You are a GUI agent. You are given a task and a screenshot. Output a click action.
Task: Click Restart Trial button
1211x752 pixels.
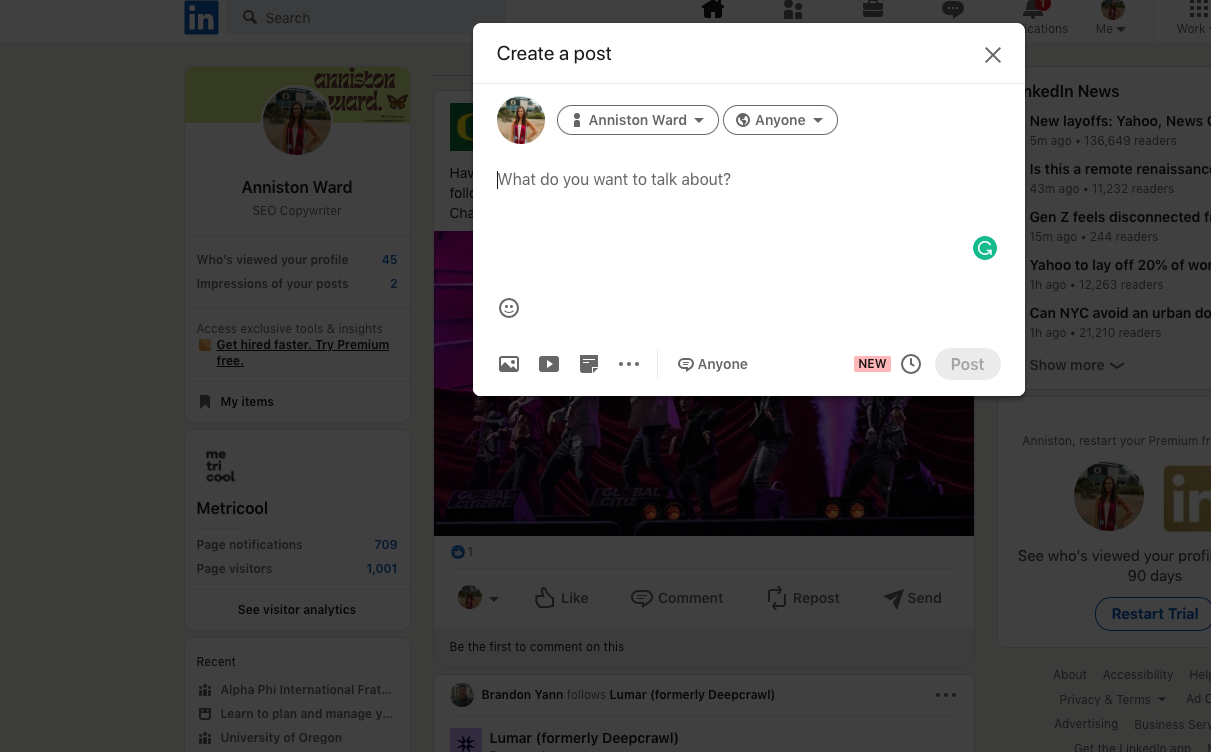1154,614
